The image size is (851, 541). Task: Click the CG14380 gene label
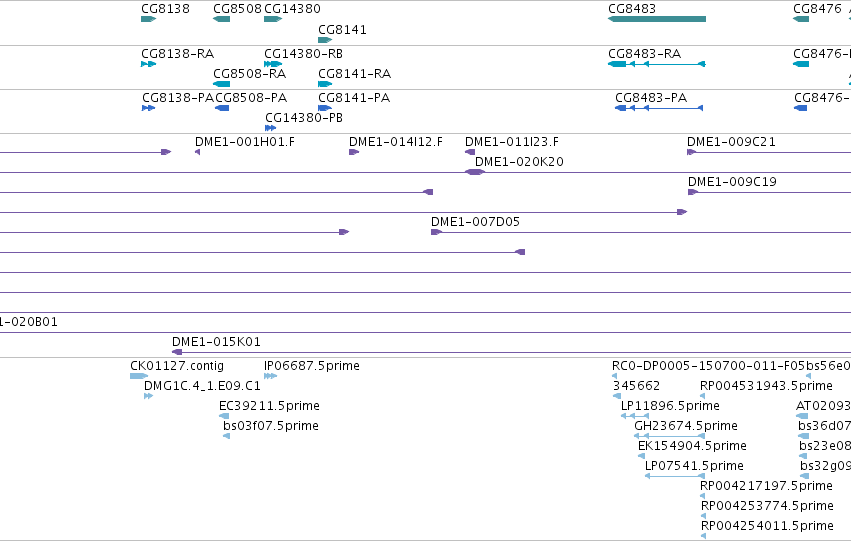click(x=292, y=9)
